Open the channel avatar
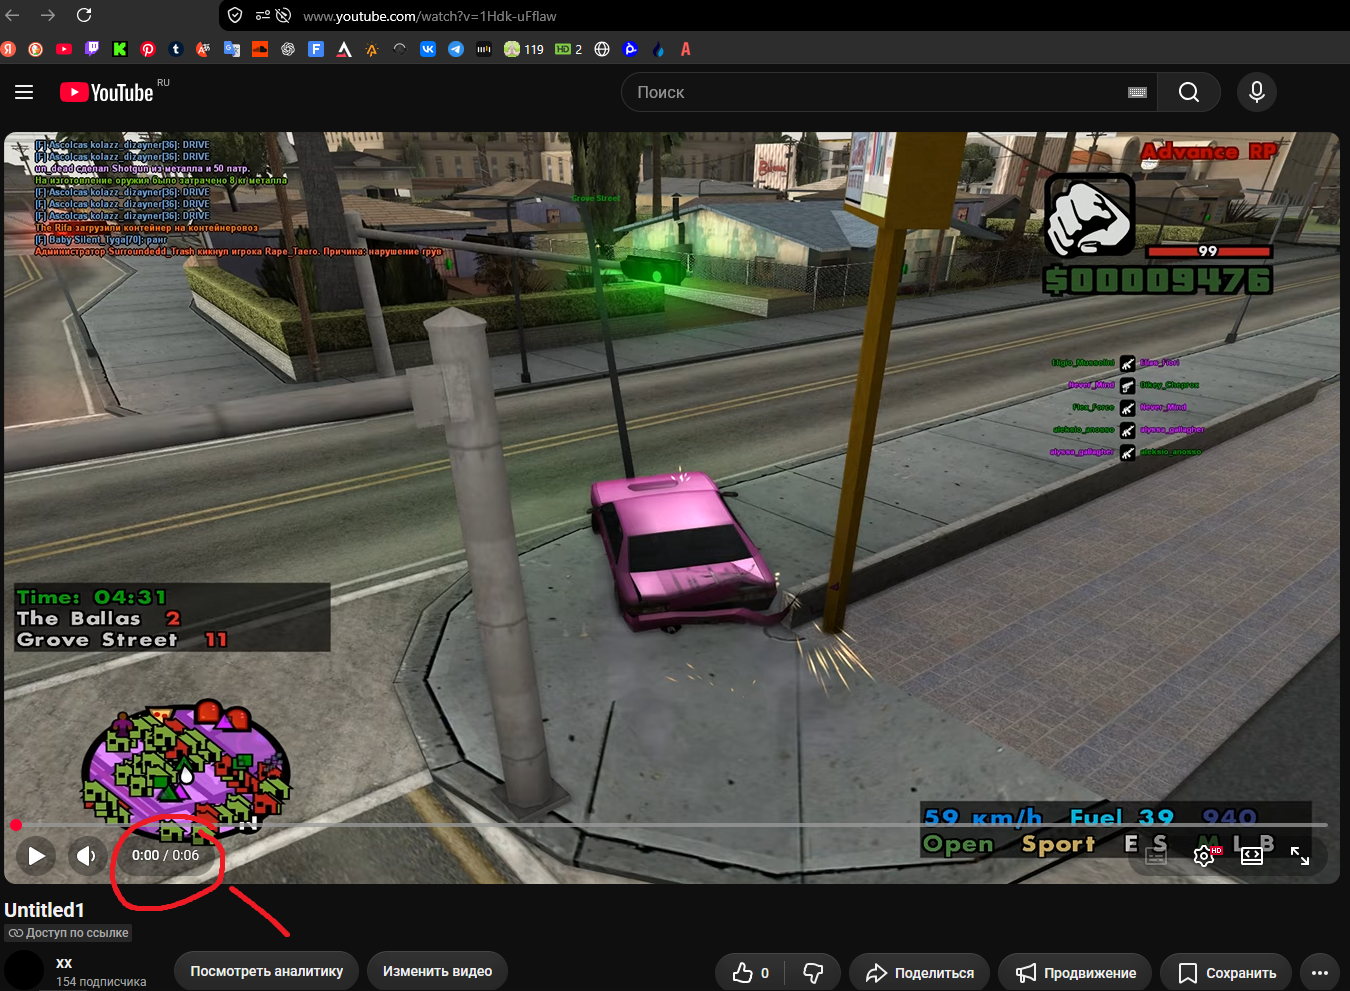 click(x=24, y=971)
